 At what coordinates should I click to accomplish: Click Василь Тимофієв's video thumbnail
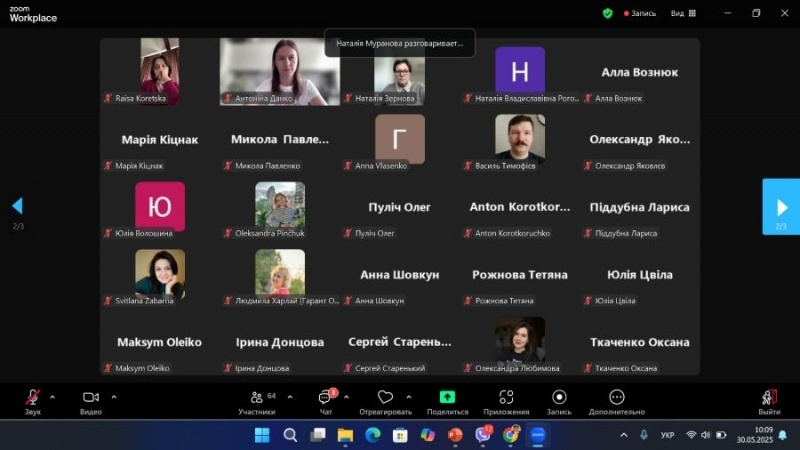pos(520,138)
